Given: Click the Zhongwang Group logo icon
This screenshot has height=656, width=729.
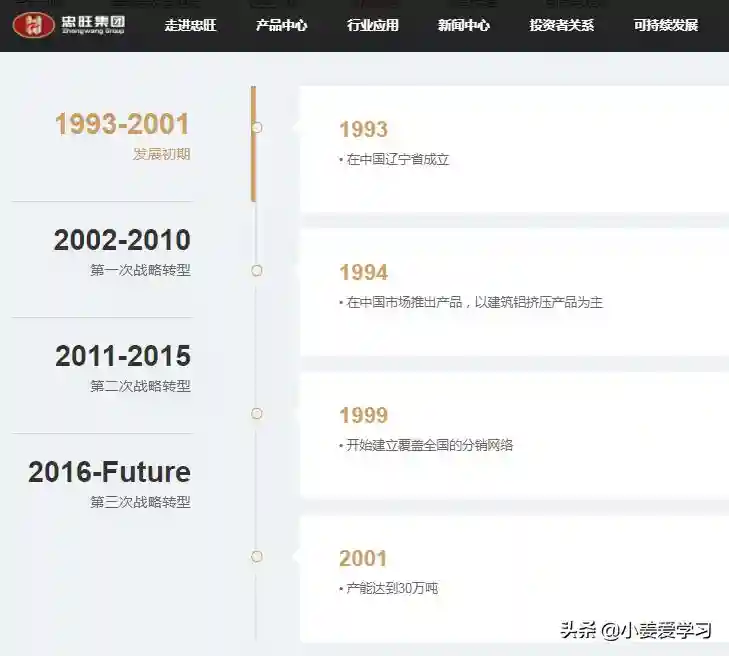Looking at the screenshot, I should [x=34, y=25].
